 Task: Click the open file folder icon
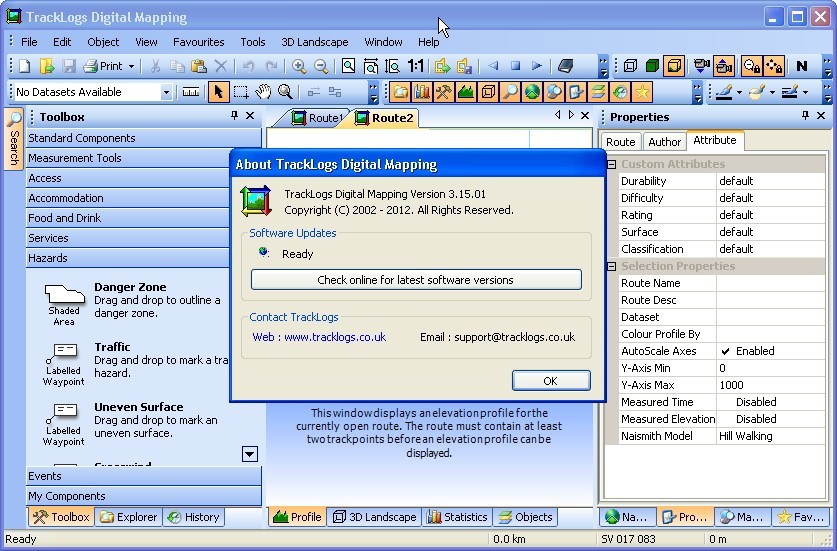[47, 66]
